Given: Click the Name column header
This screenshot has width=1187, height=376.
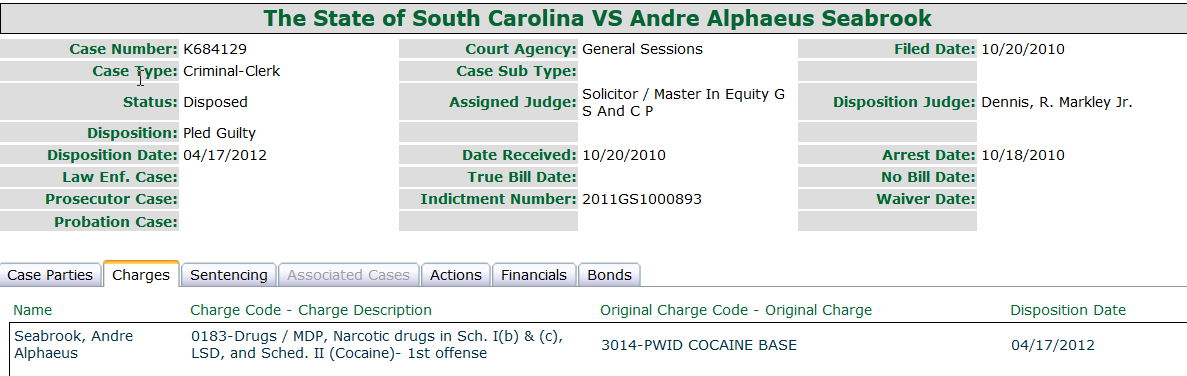Looking at the screenshot, I should pos(33,310).
